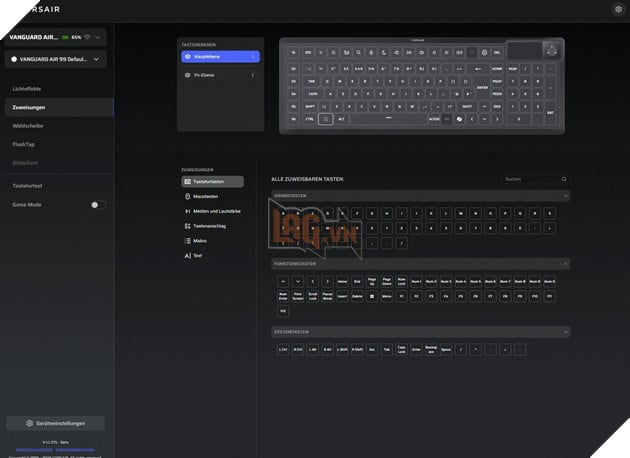Collapse the Grundtasten section
Viewport: 630px width, 458px height.
click(x=564, y=196)
